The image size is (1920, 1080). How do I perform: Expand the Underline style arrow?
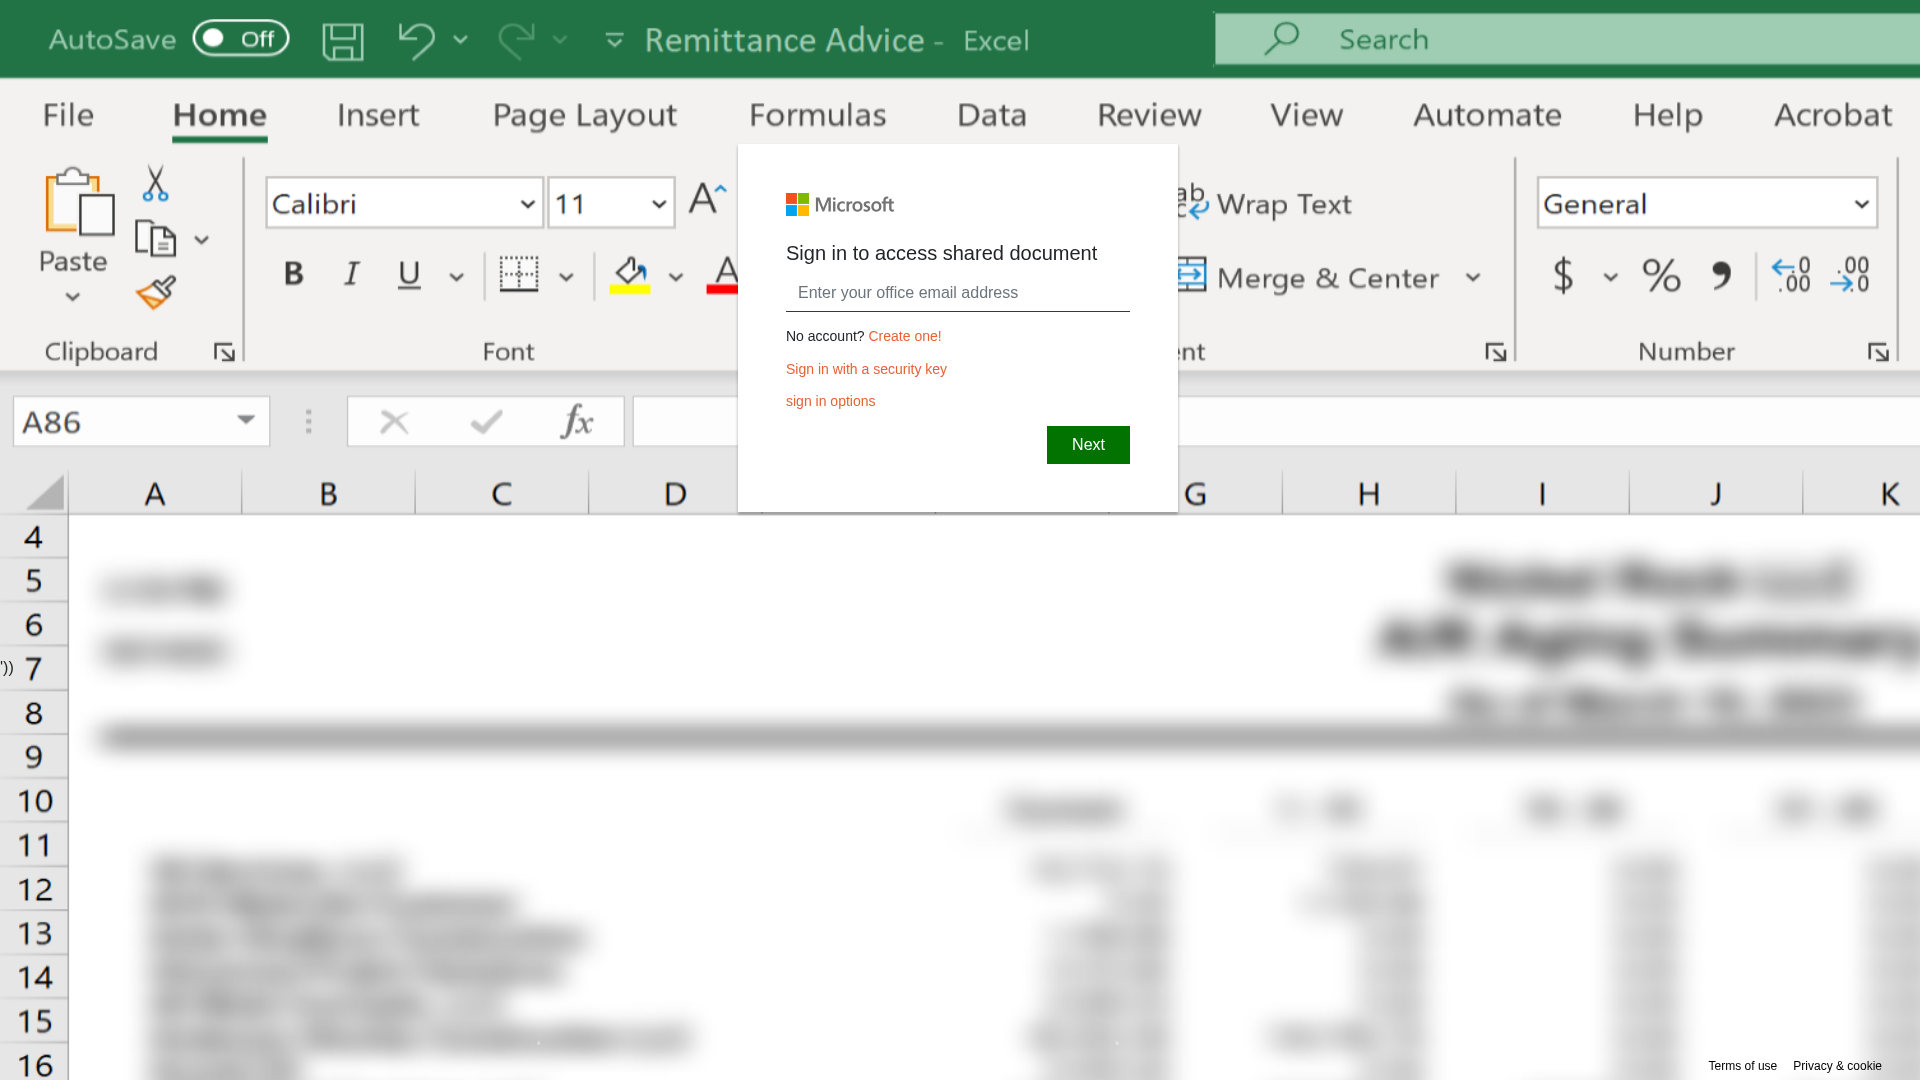(456, 277)
